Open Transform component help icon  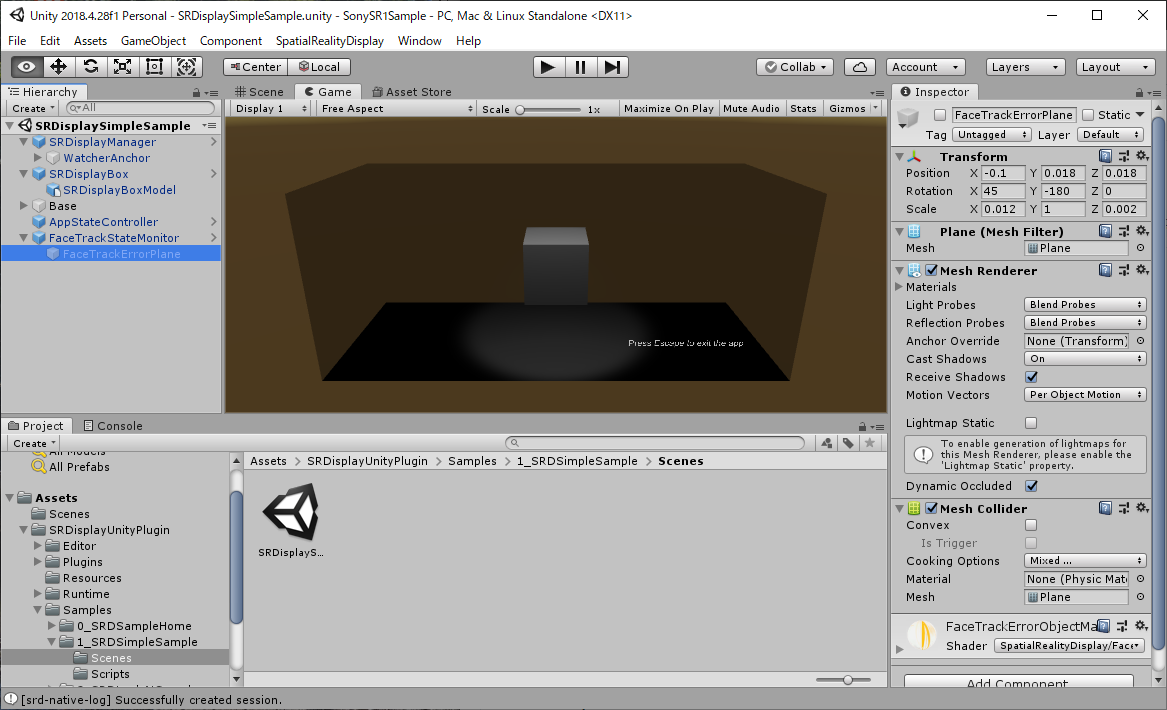(1105, 156)
